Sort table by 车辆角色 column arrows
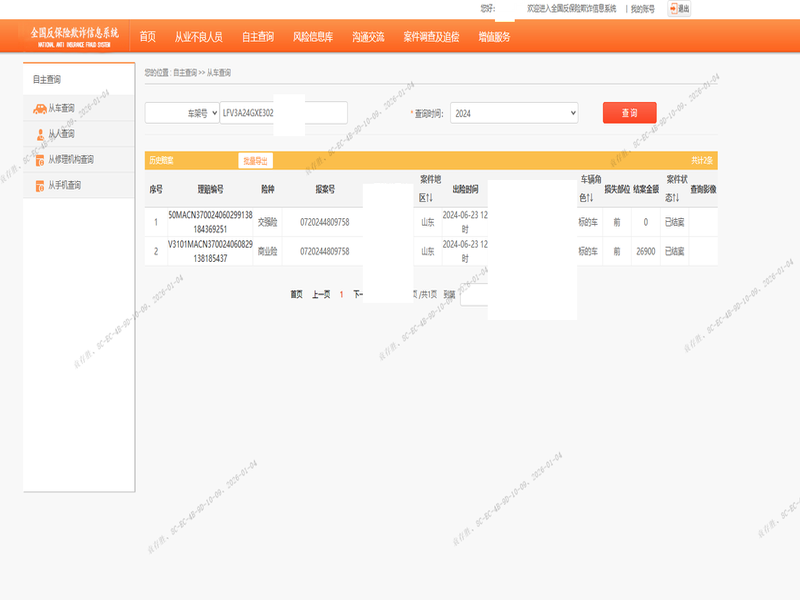Viewport: 800px width, 600px height. [x=590, y=196]
